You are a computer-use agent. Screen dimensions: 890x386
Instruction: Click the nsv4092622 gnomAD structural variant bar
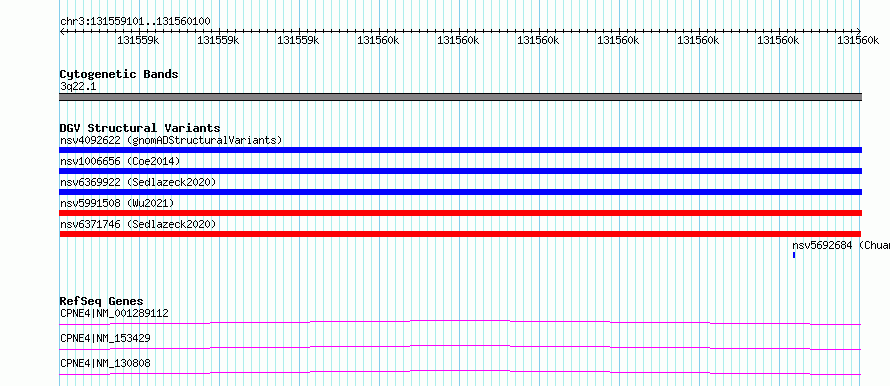coord(460,150)
